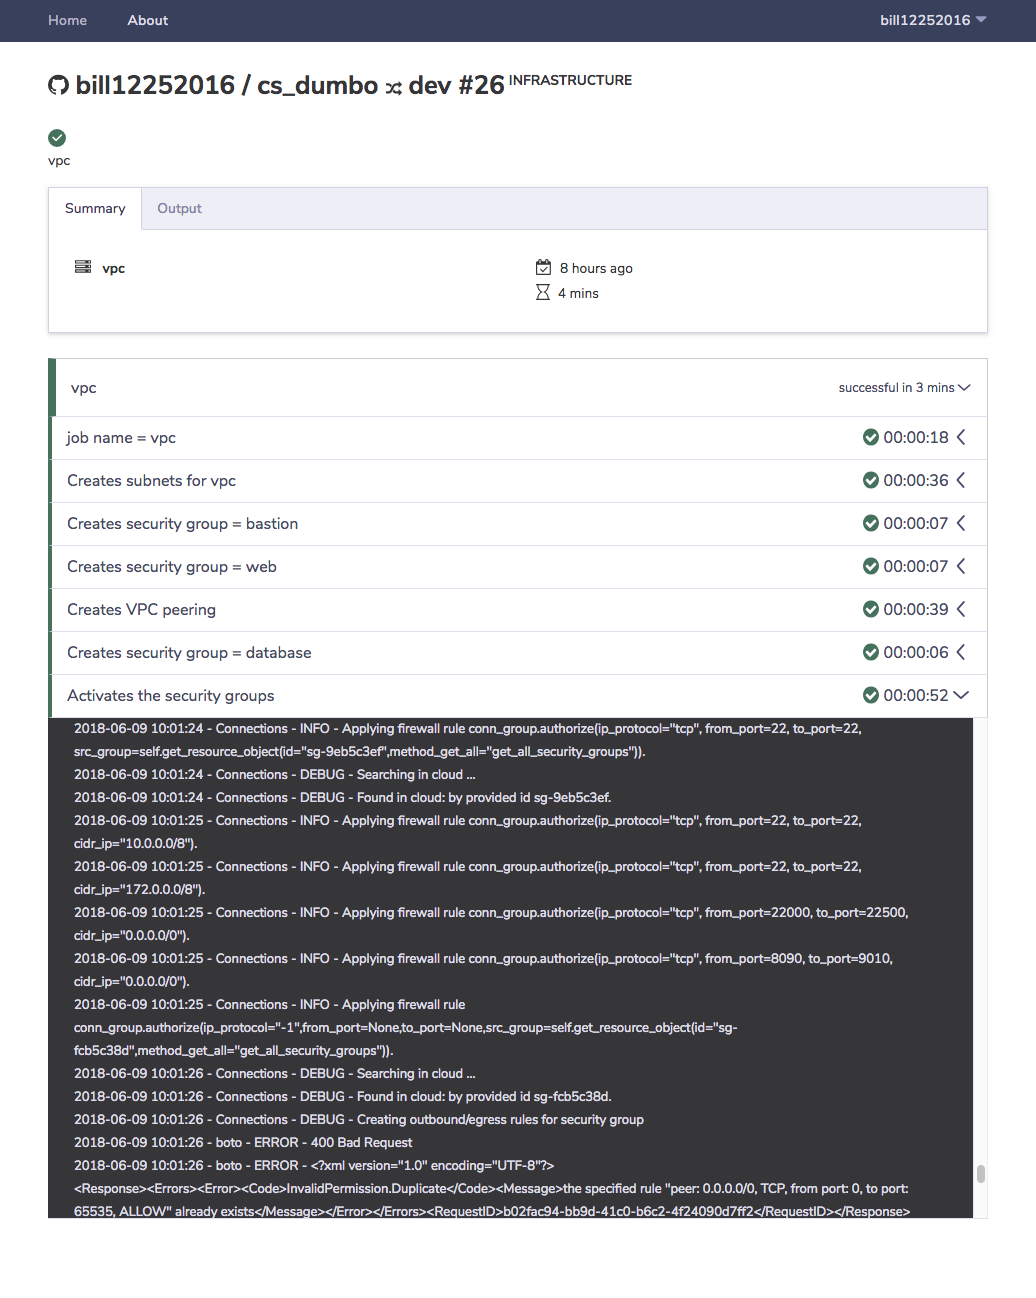This screenshot has height=1298, width=1036.
Task: Click the success check on job name = vpc
Action: (x=870, y=437)
